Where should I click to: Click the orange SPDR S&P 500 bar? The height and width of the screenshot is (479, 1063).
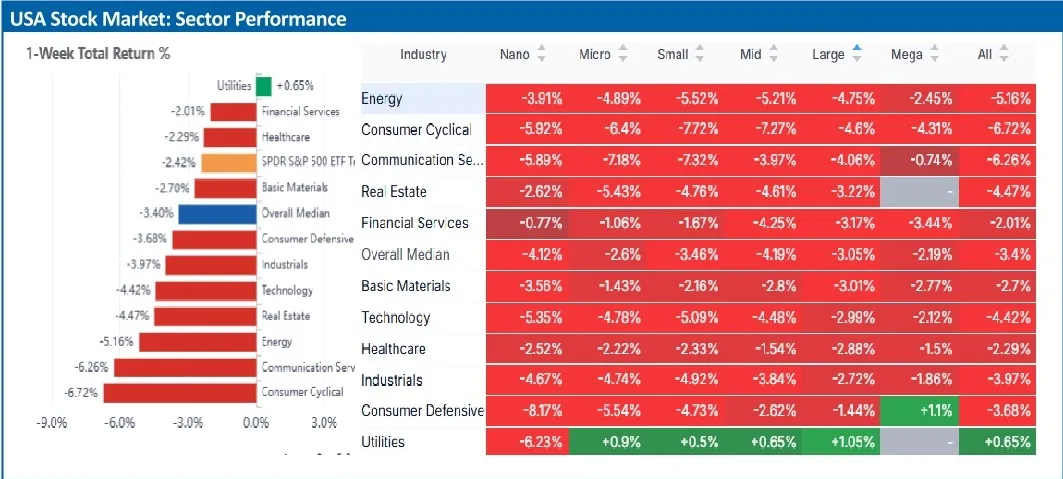[229, 162]
